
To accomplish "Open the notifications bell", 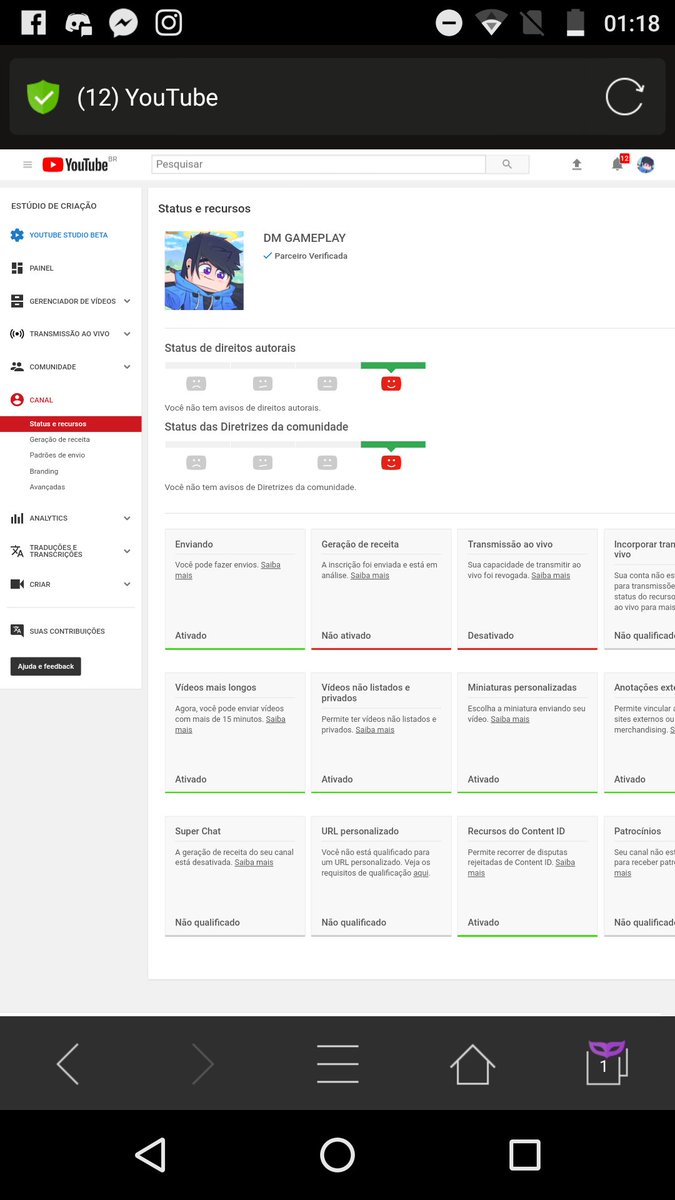I will point(618,164).
